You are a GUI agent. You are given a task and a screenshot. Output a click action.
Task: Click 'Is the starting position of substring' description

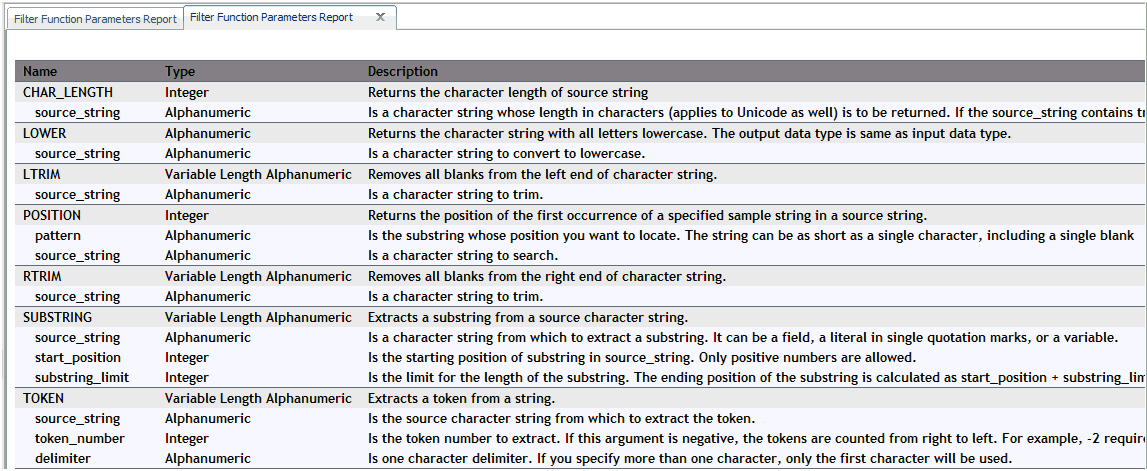642,358
